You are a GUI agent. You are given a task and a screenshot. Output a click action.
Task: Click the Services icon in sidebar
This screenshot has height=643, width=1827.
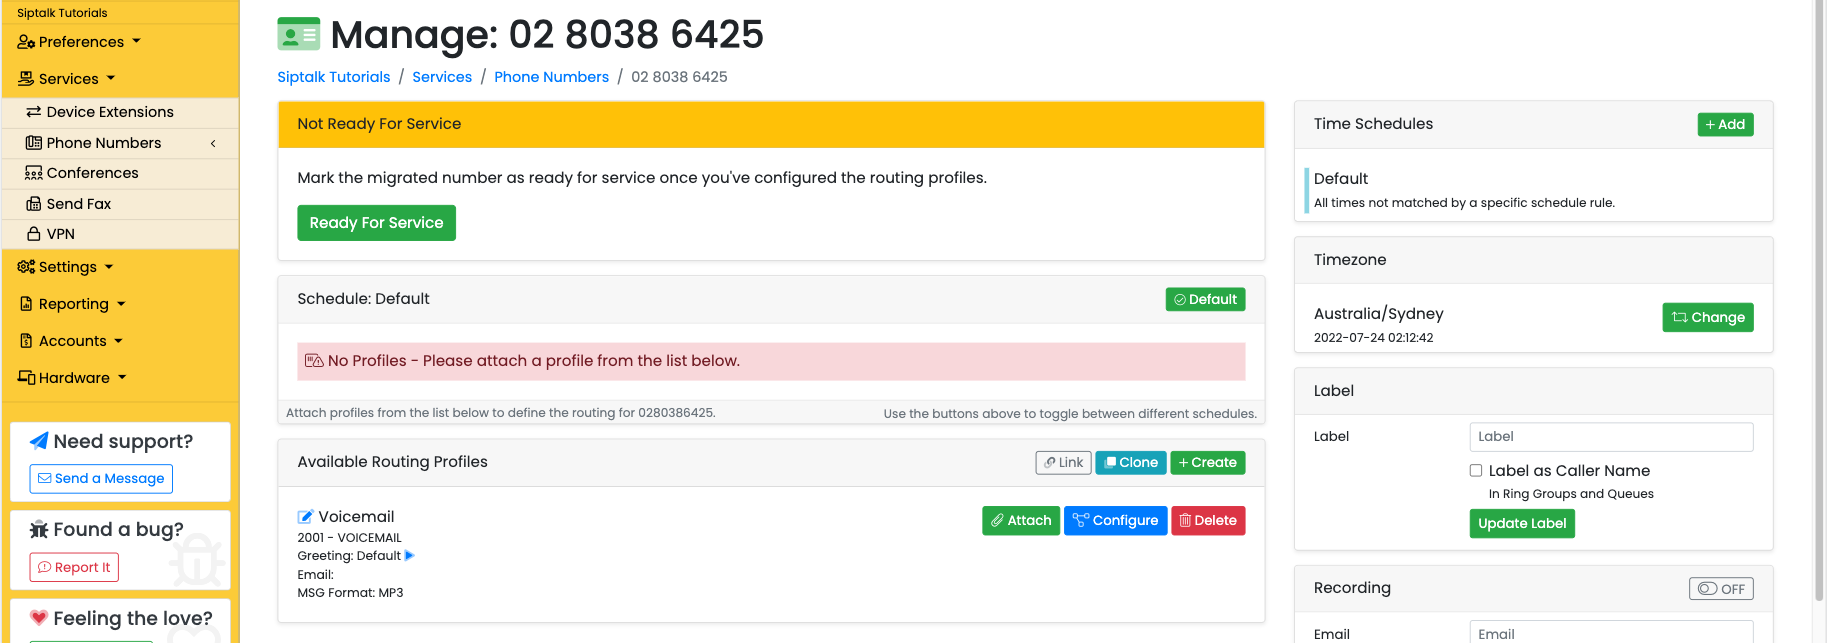tap(26, 79)
